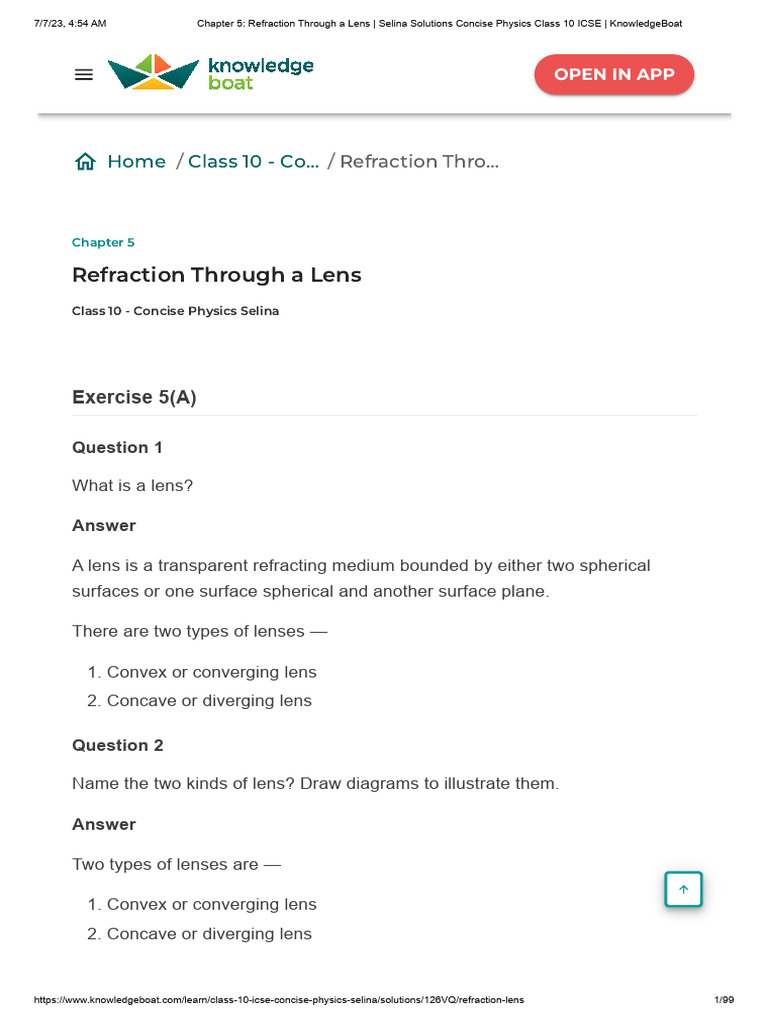Click the knowledge boat wordmark text
768x1024 pixels.
tap(260, 74)
